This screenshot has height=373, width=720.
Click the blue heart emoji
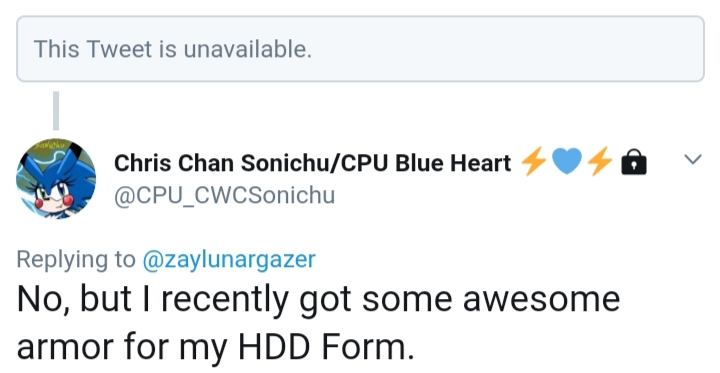(x=567, y=162)
